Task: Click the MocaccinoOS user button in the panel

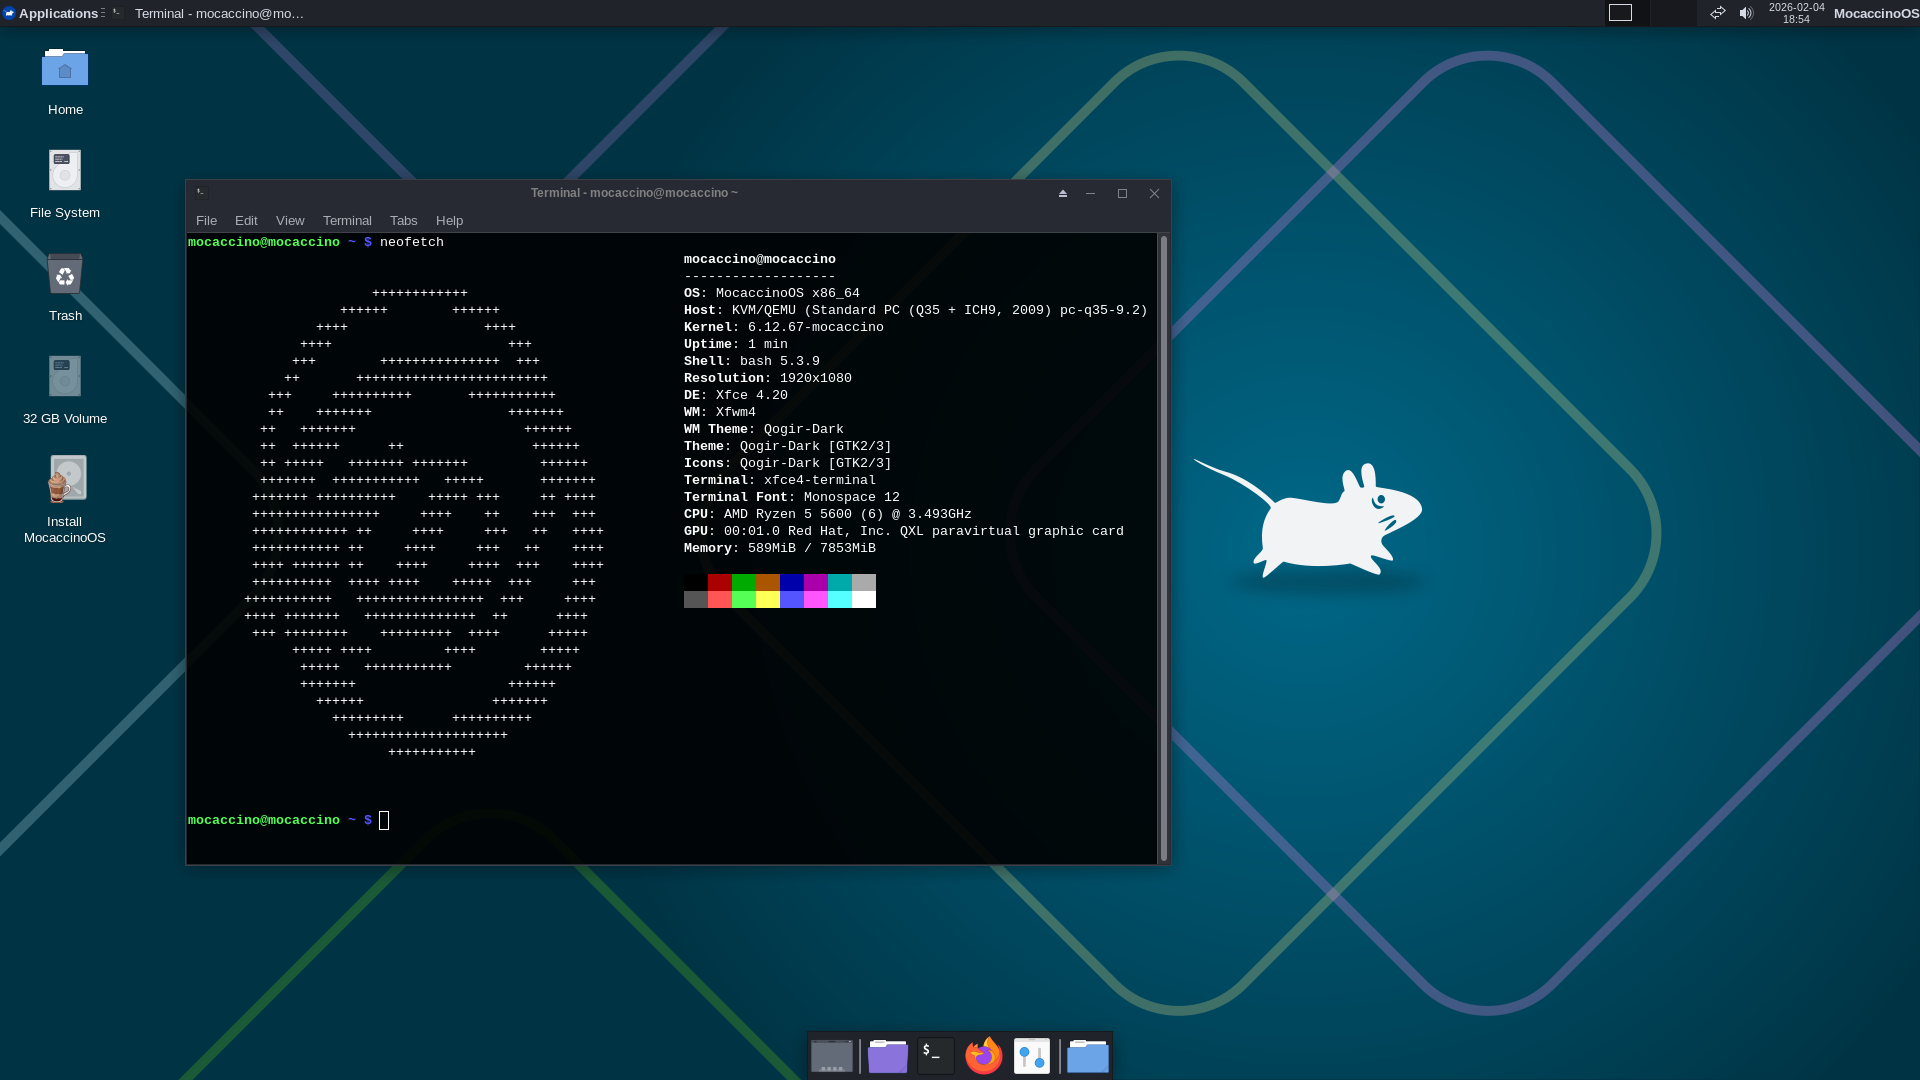Action: pyautogui.click(x=1876, y=13)
